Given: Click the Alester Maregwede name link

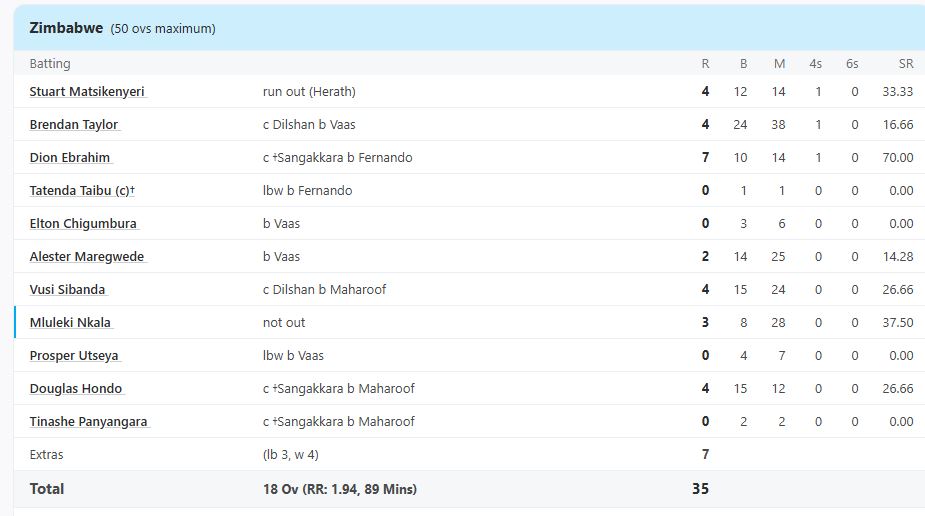Looking at the screenshot, I should (x=87, y=257).
